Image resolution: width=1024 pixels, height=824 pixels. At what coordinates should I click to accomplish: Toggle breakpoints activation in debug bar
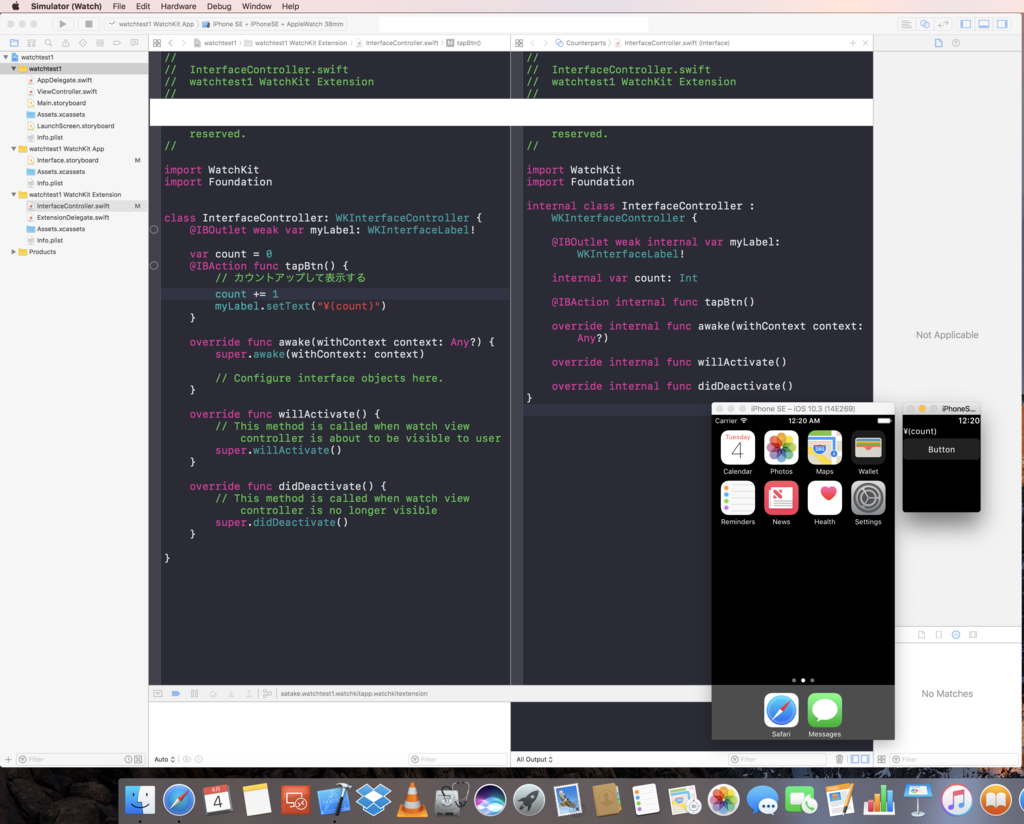pos(176,694)
